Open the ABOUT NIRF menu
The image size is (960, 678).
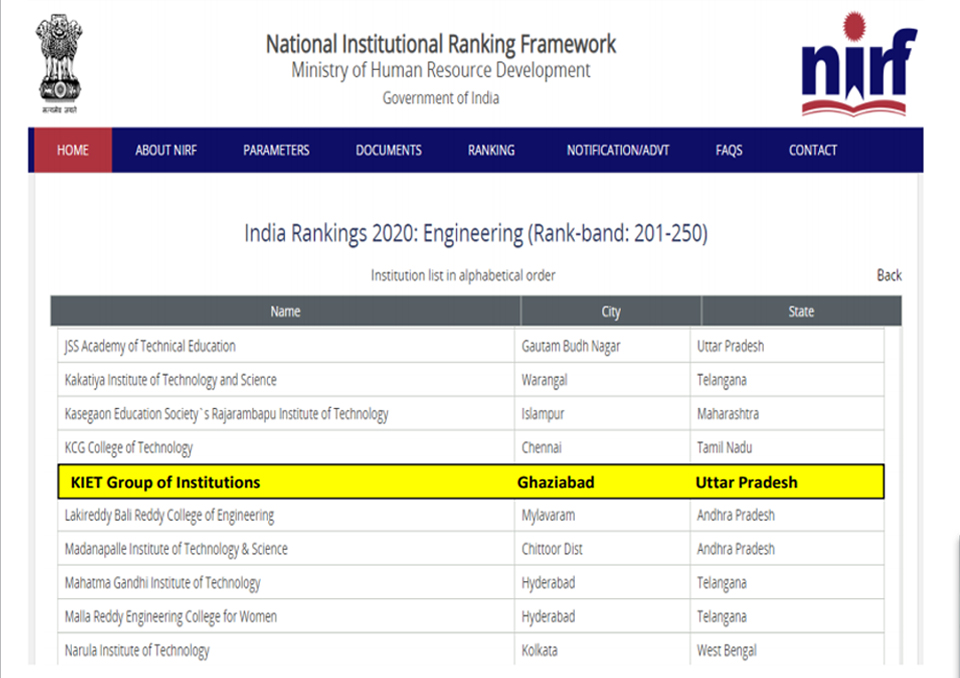[166, 150]
